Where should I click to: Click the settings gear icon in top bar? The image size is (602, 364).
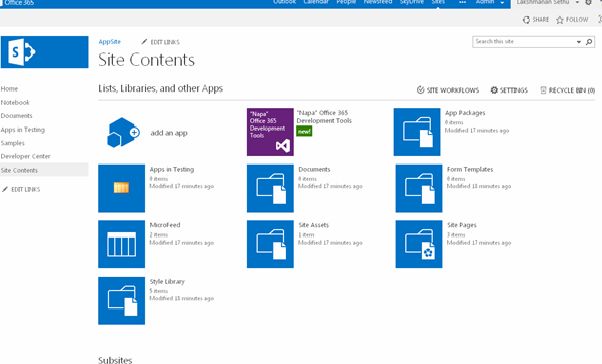(589, 2)
